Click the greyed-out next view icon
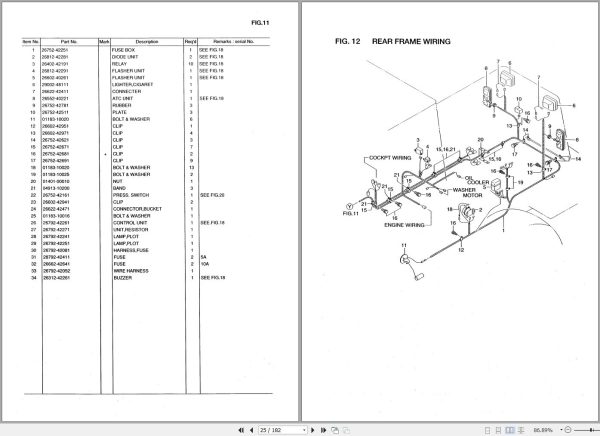This screenshot has width=600, height=436. pyautogui.click(x=346, y=430)
